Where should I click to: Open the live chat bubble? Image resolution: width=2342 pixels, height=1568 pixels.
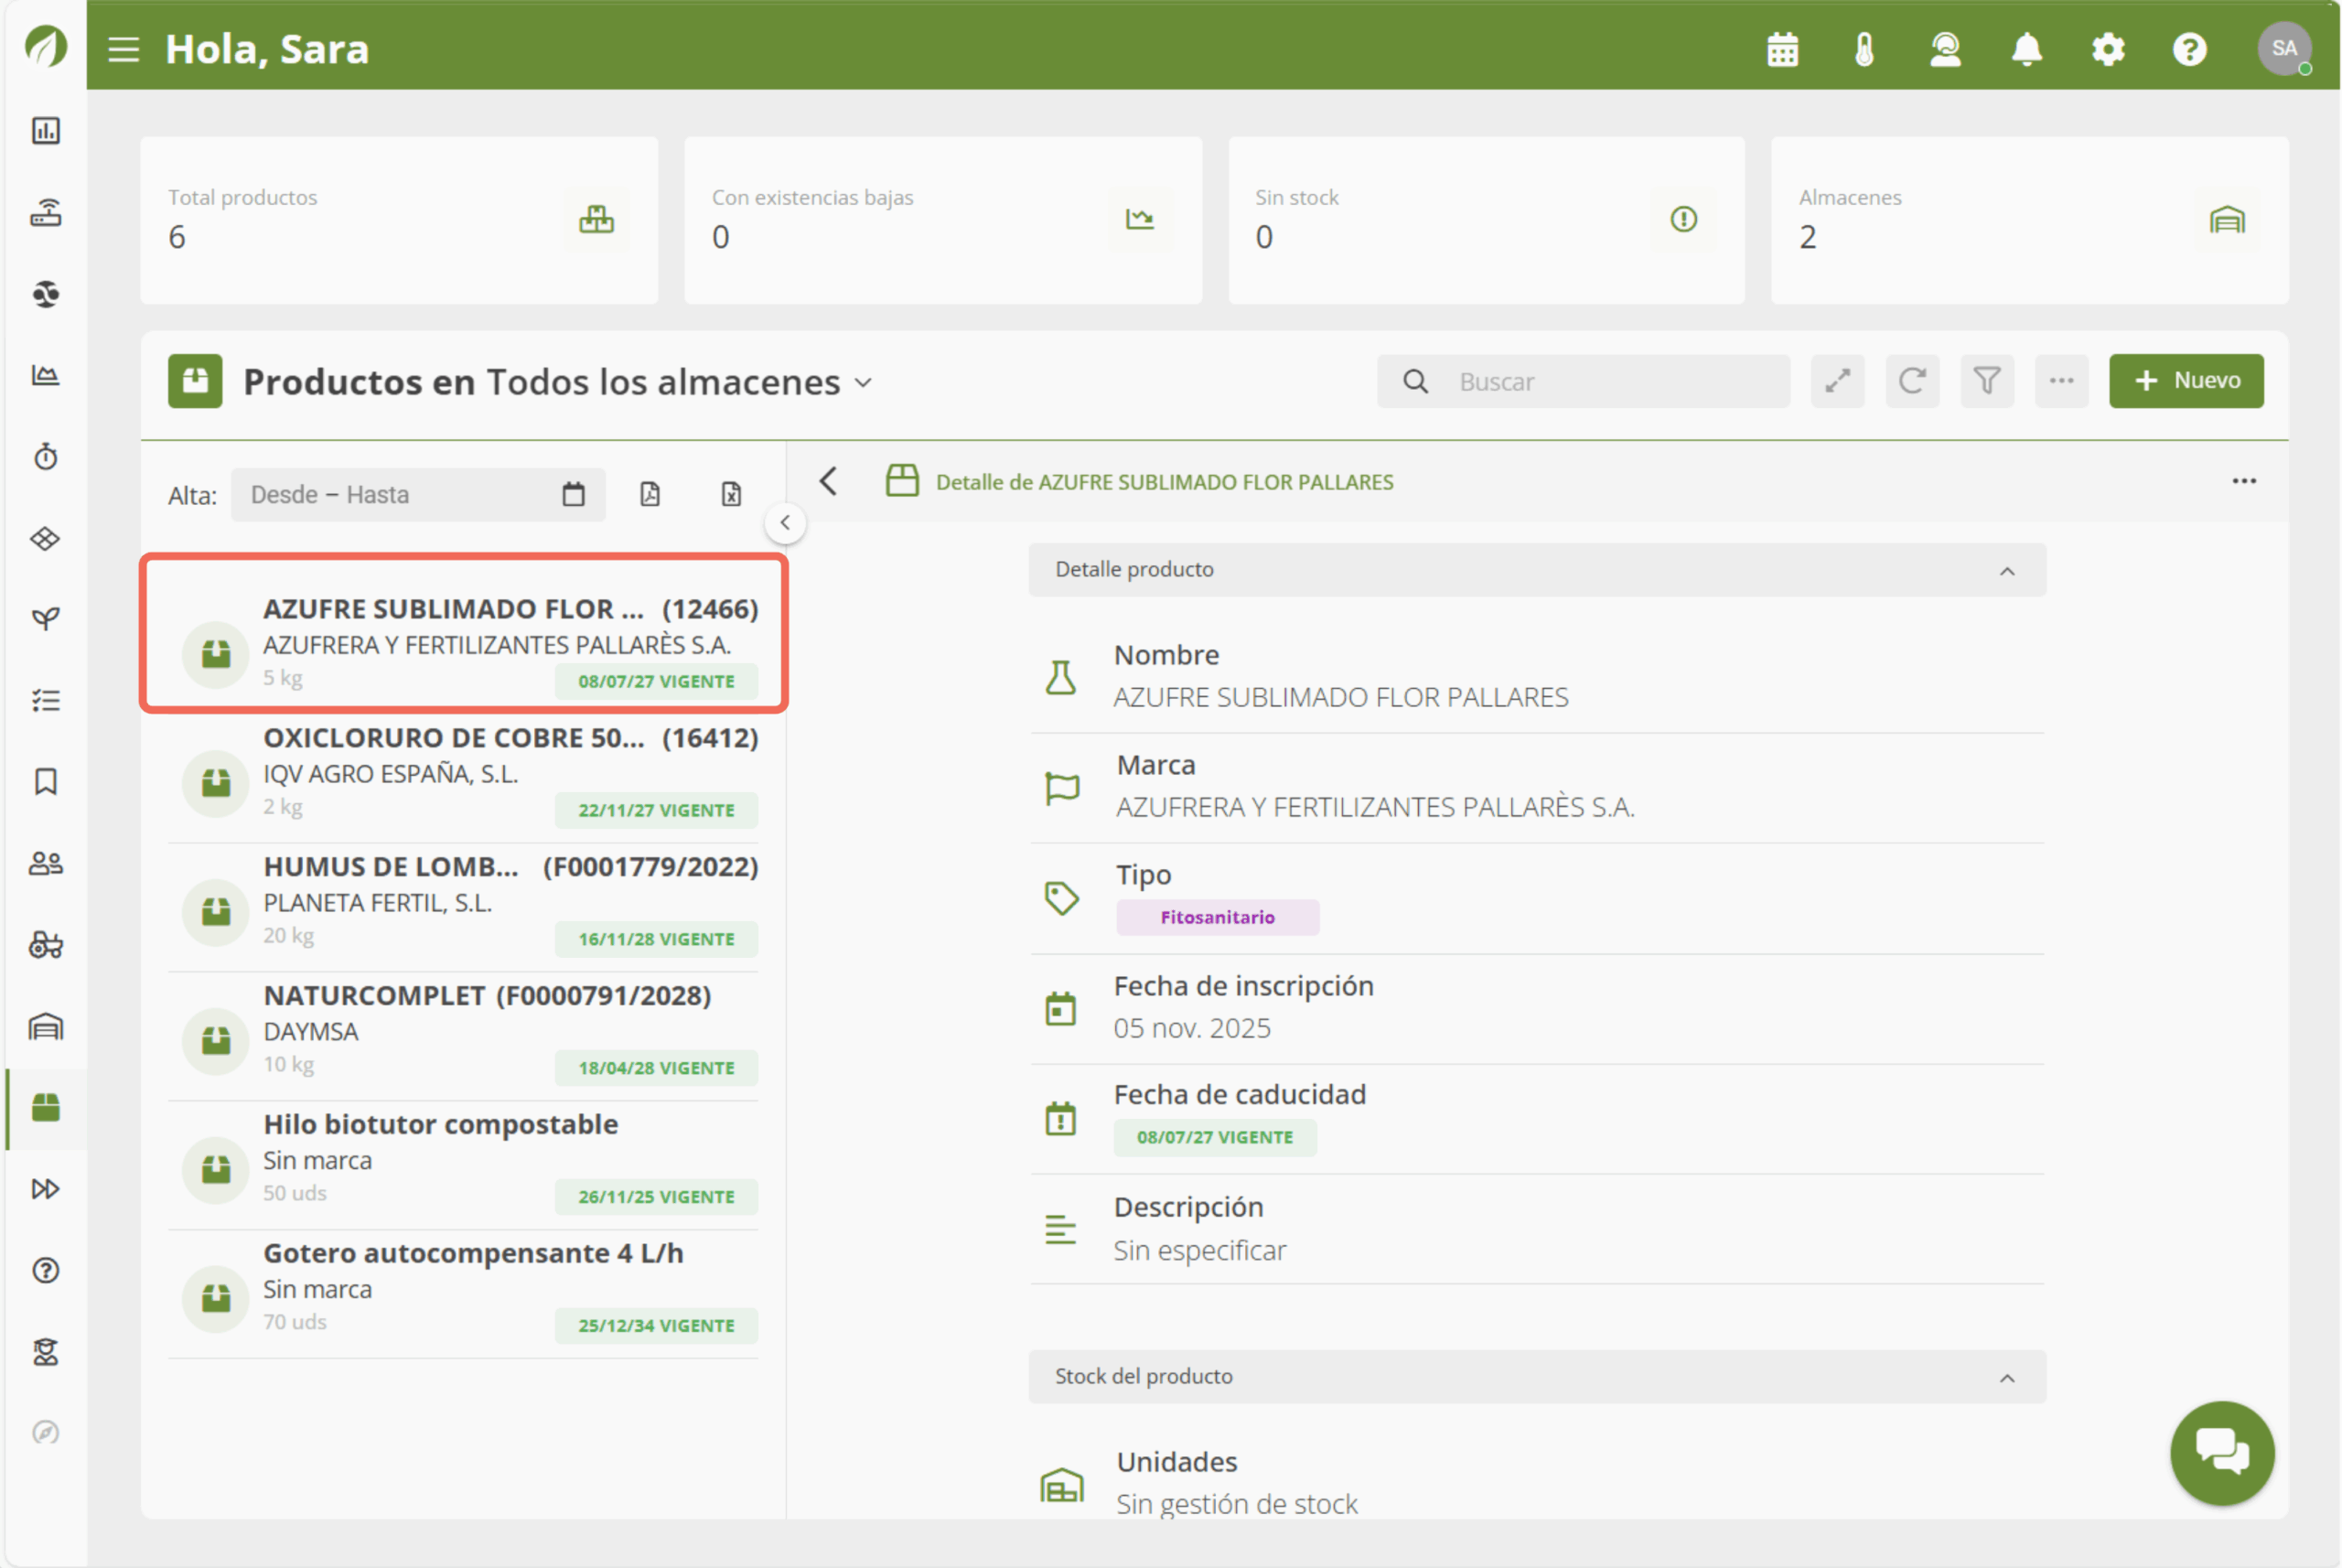2221,1452
